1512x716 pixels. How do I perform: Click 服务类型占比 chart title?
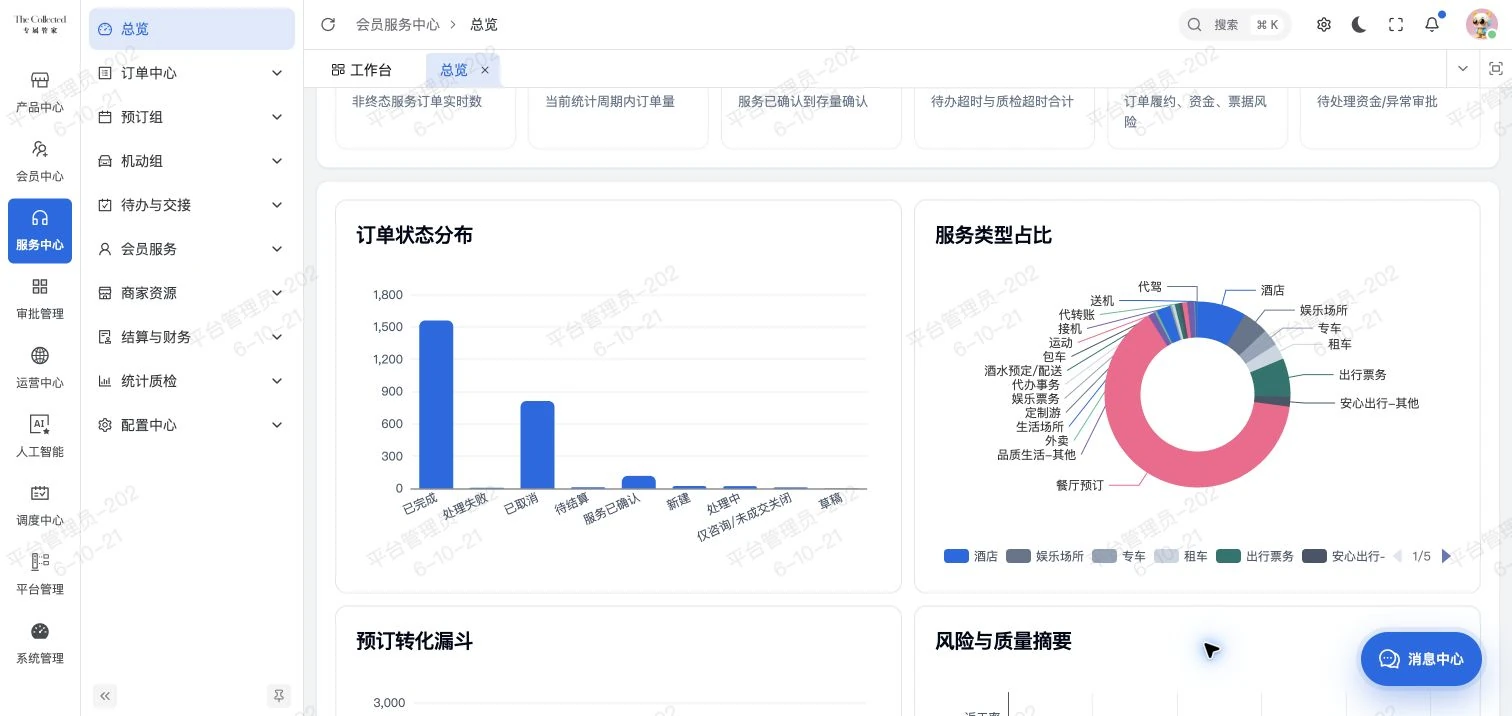click(x=994, y=235)
